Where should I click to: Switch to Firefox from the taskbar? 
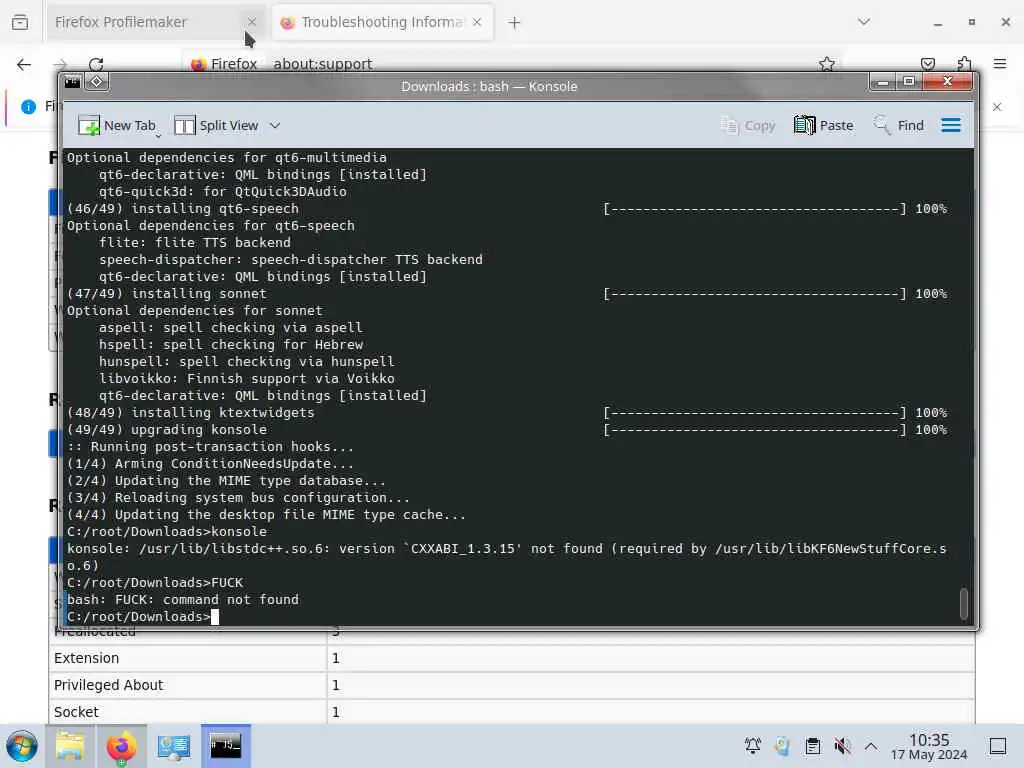point(121,746)
